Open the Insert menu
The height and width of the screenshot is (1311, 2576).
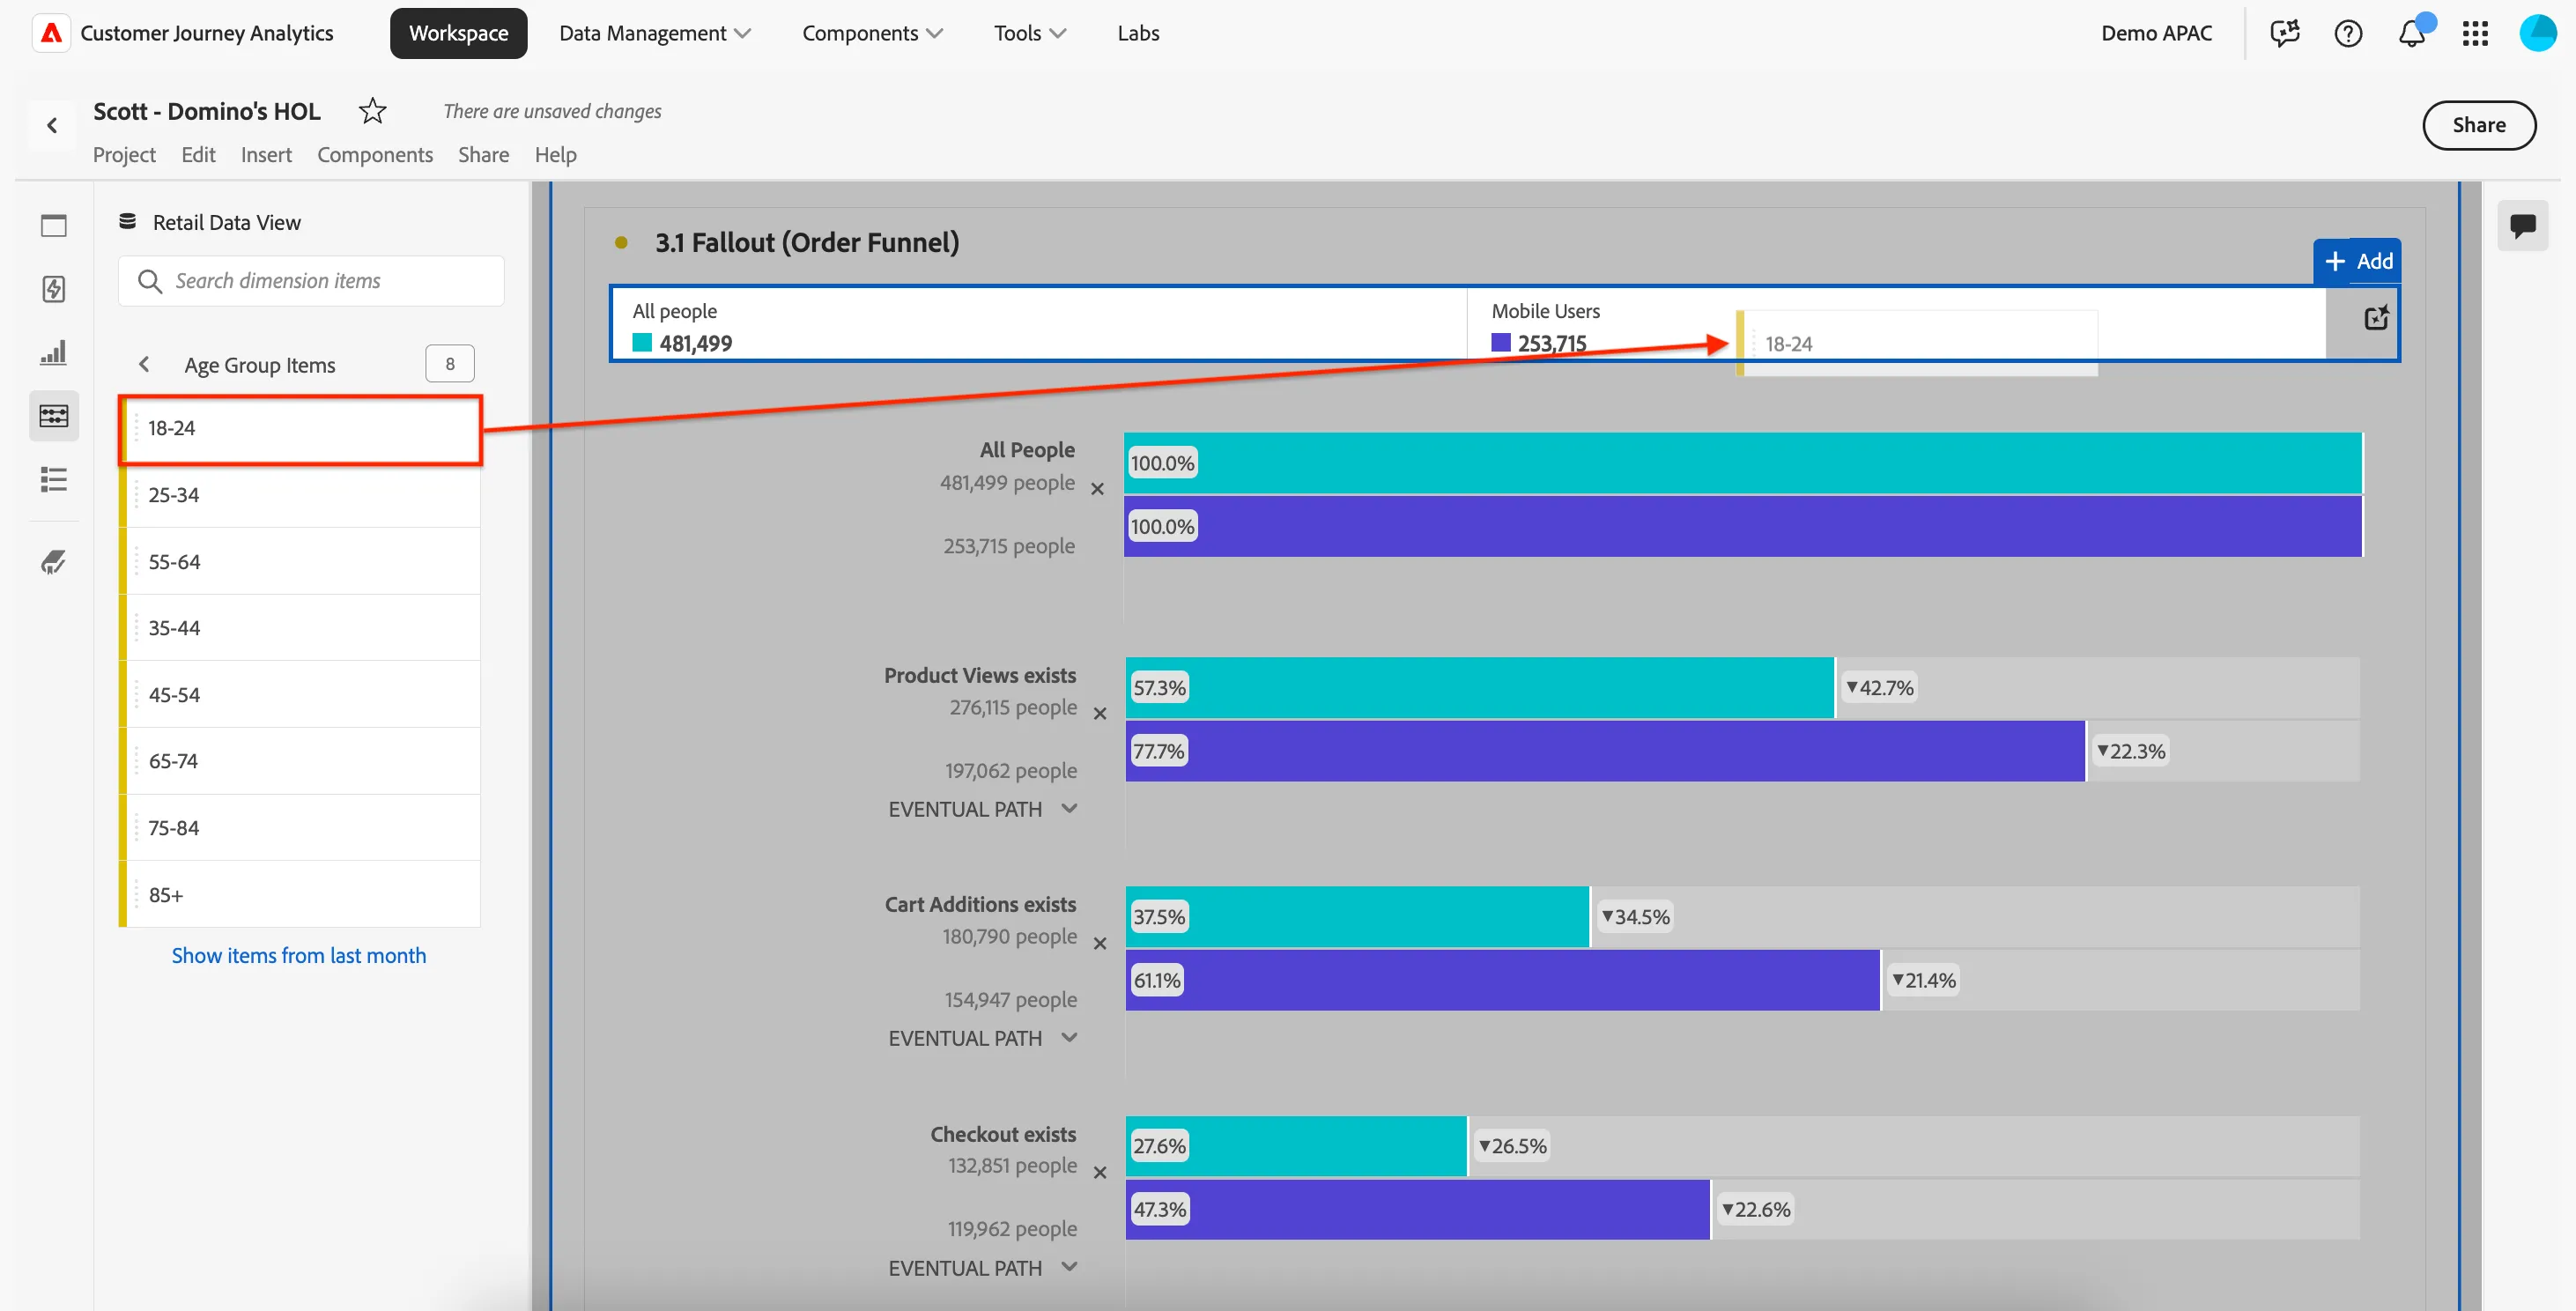[x=266, y=154]
